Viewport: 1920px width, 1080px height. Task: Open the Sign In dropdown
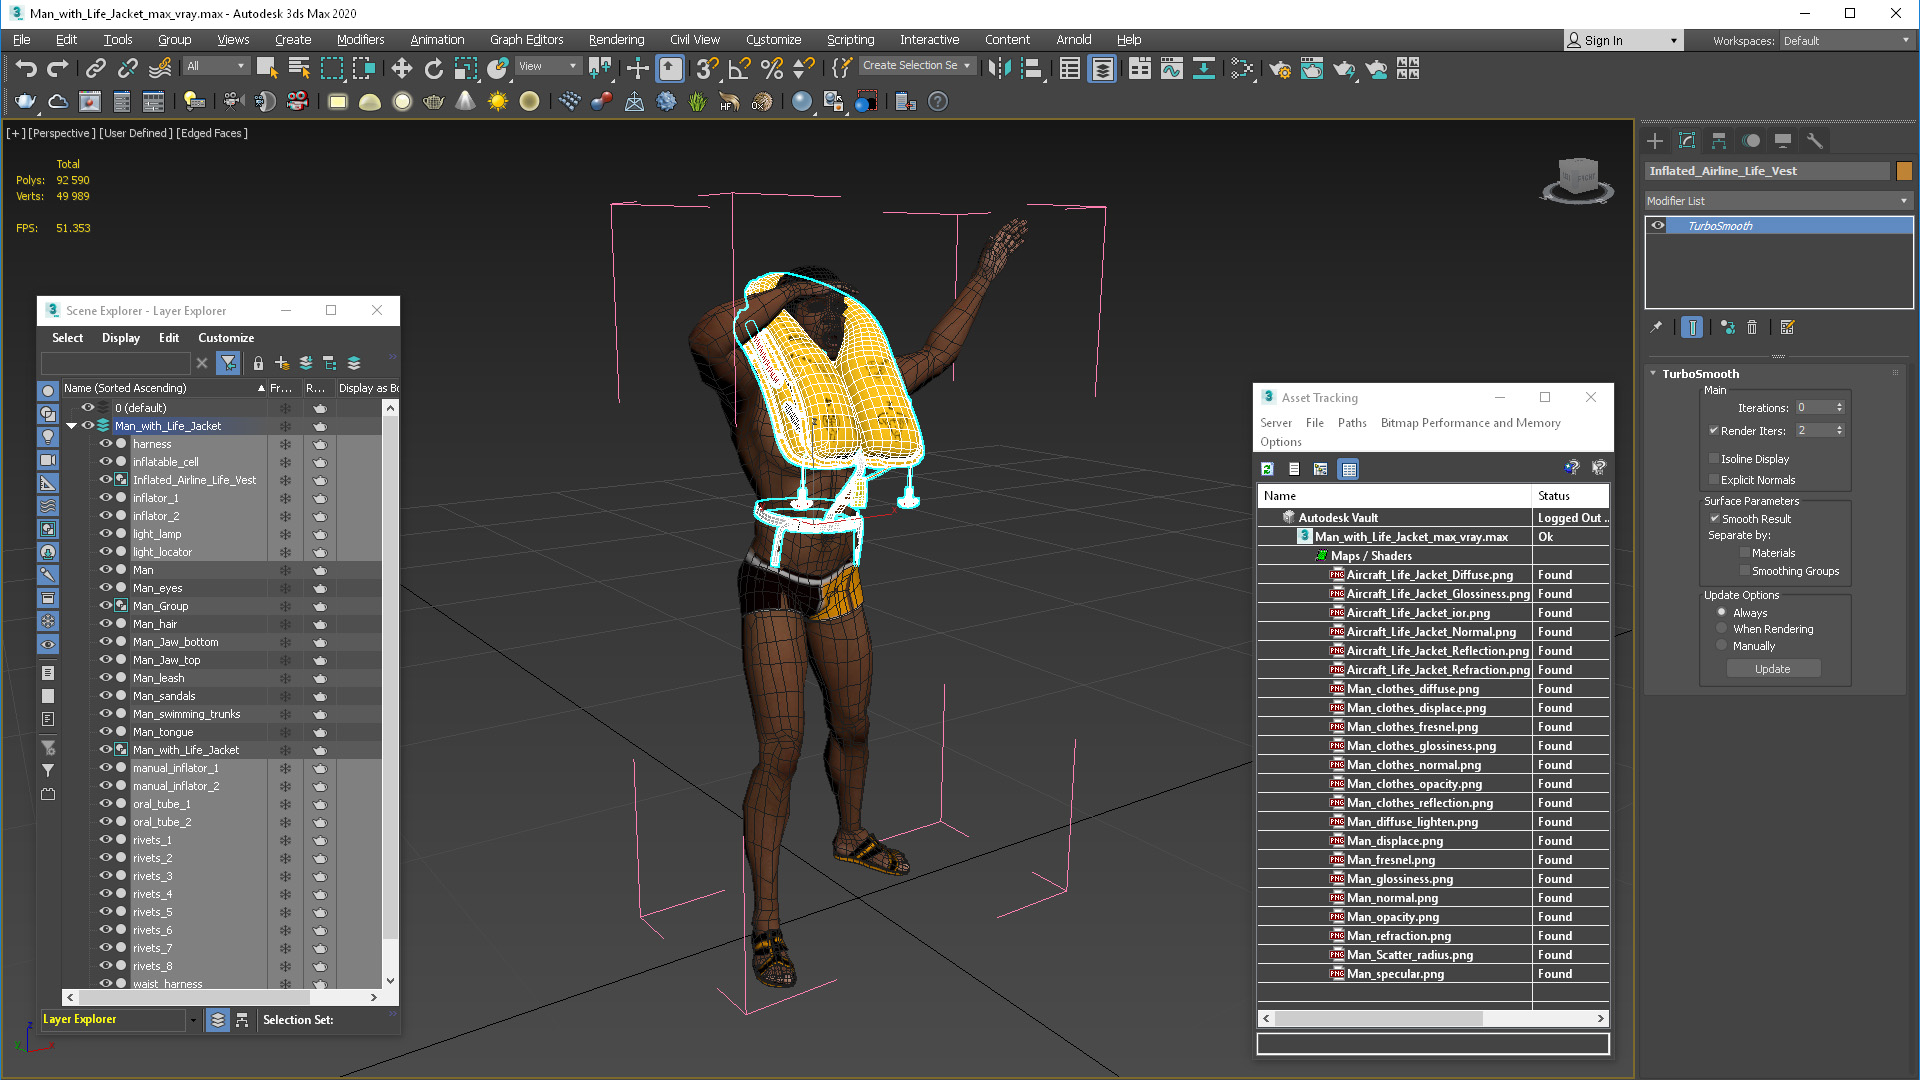[1623, 41]
